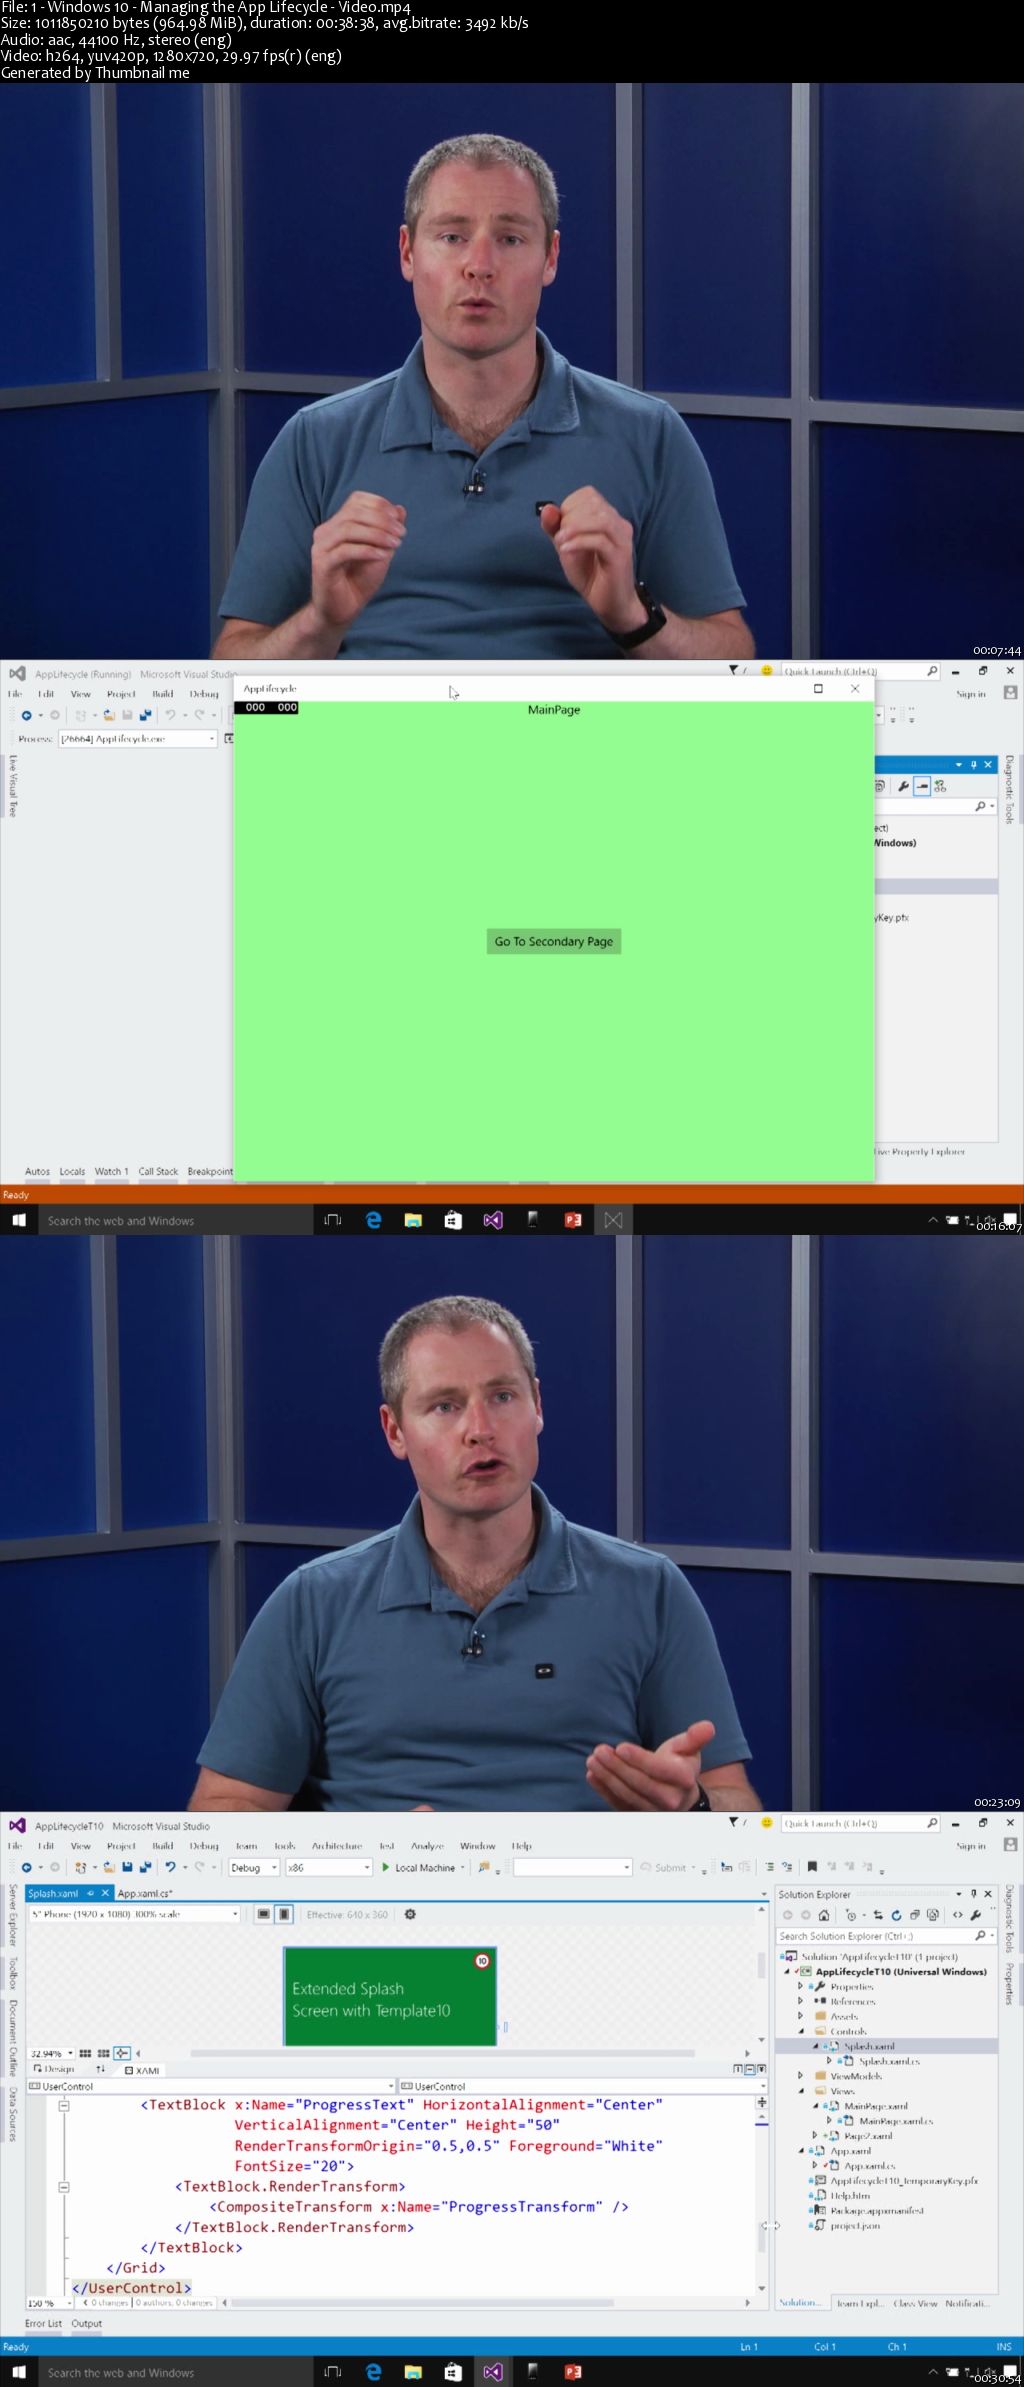Image resolution: width=1024 pixels, height=2387 pixels.
Task: Open left UserControl dropdown above code
Action: coord(211,2086)
